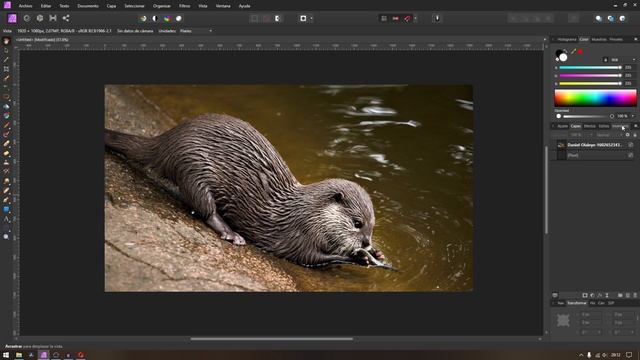
Task: Switch to the Liquify persona icon
Action: click(x=27, y=18)
